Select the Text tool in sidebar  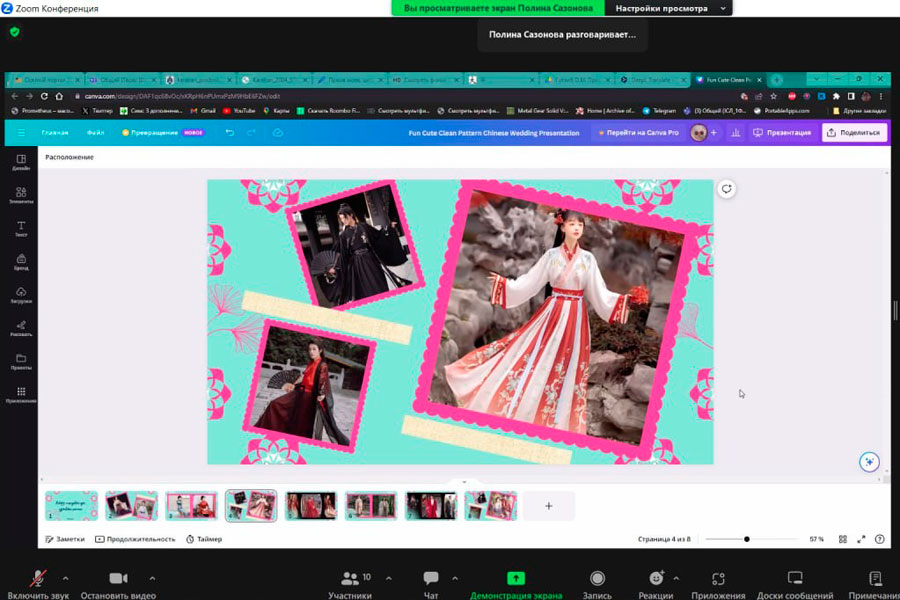[x=21, y=228]
